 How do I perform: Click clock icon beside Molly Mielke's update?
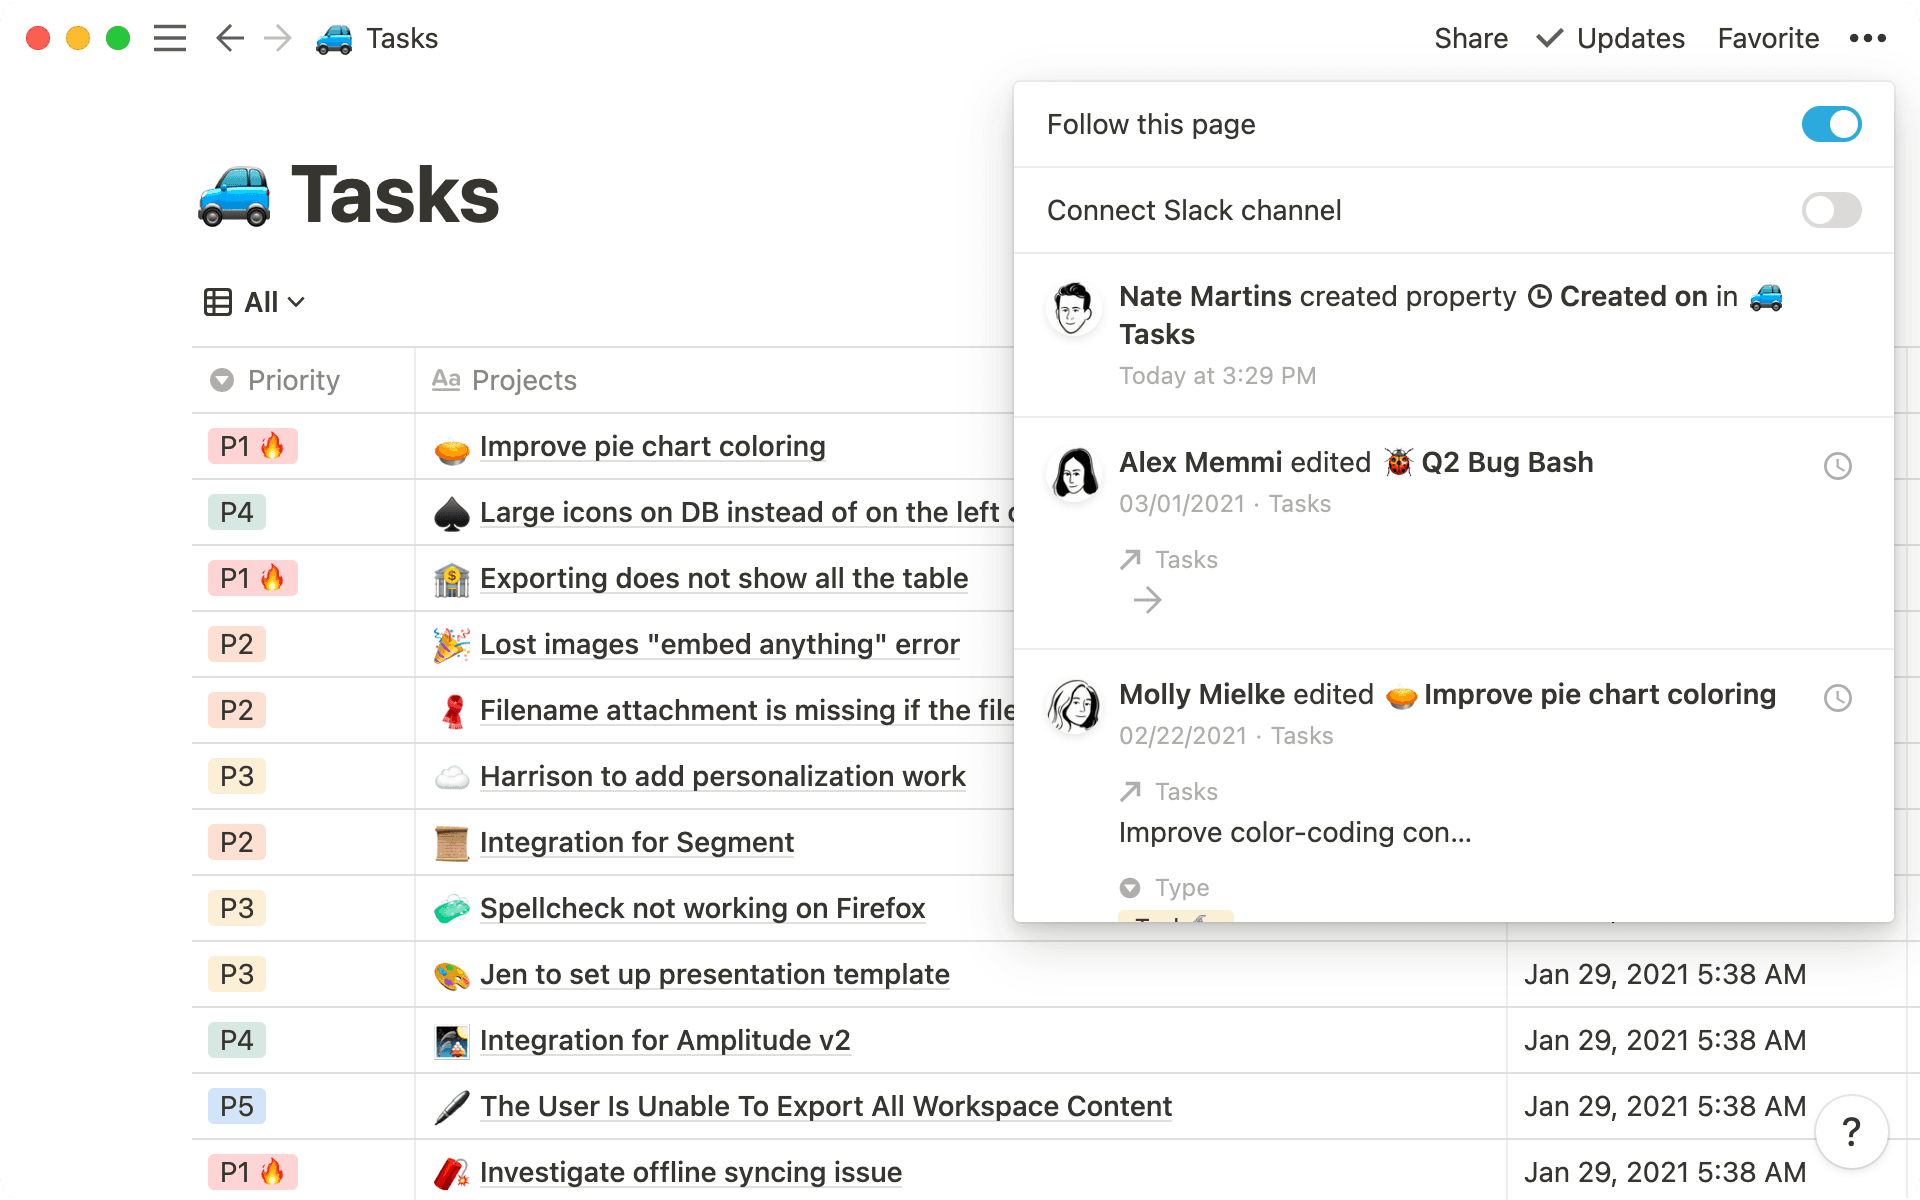pos(1837,698)
